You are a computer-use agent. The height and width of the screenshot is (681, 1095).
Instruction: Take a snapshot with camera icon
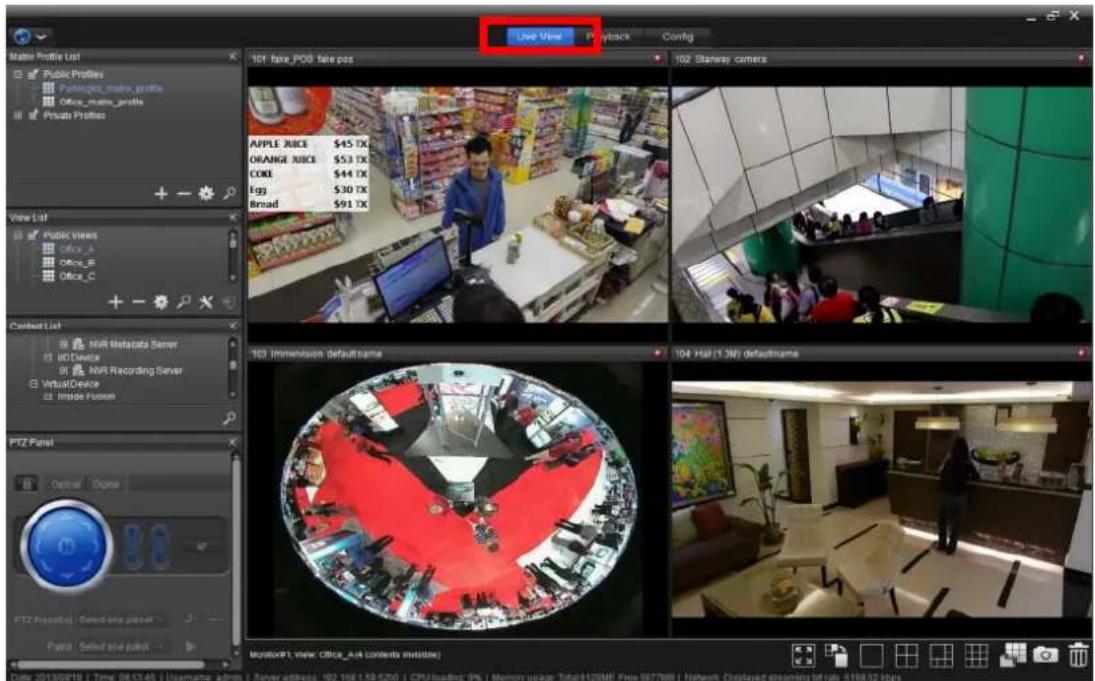click(1045, 655)
